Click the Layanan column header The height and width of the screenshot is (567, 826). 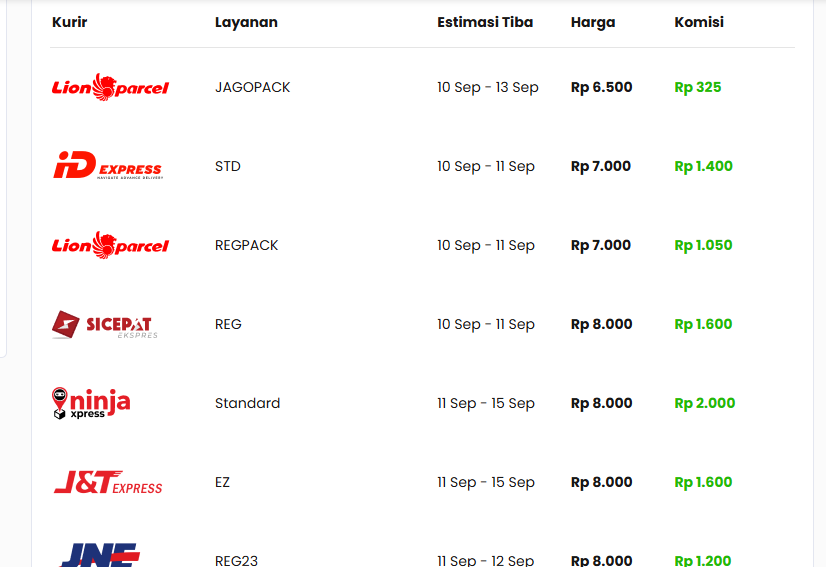tap(246, 22)
